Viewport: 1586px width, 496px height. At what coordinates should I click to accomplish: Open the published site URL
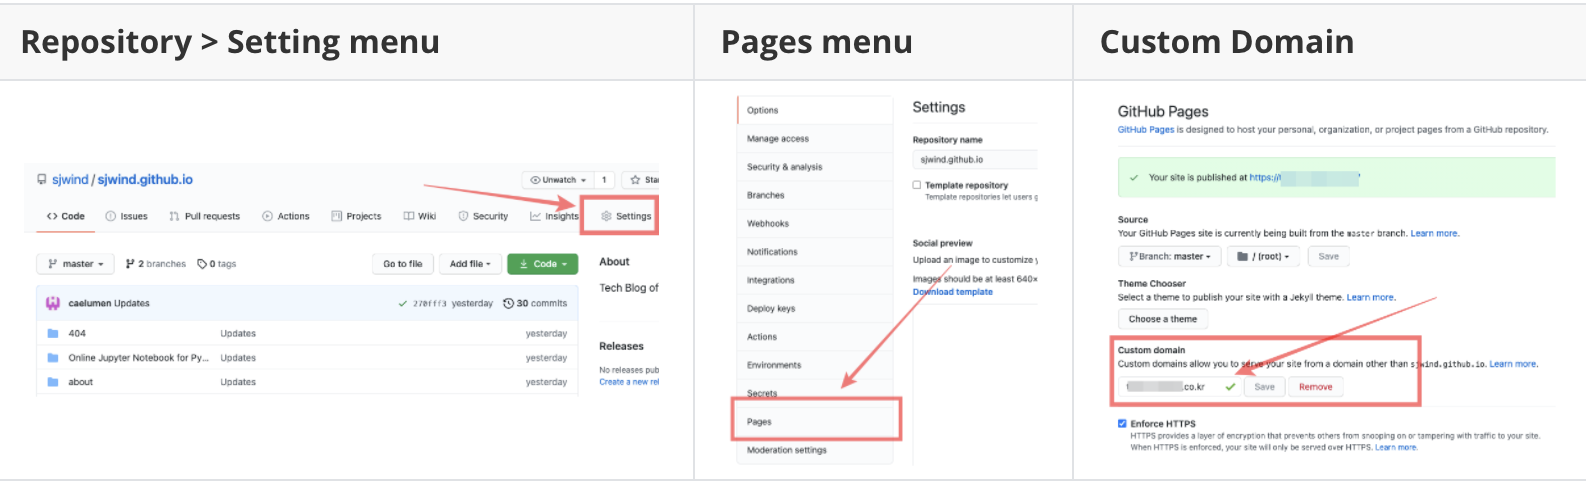(x=1304, y=177)
